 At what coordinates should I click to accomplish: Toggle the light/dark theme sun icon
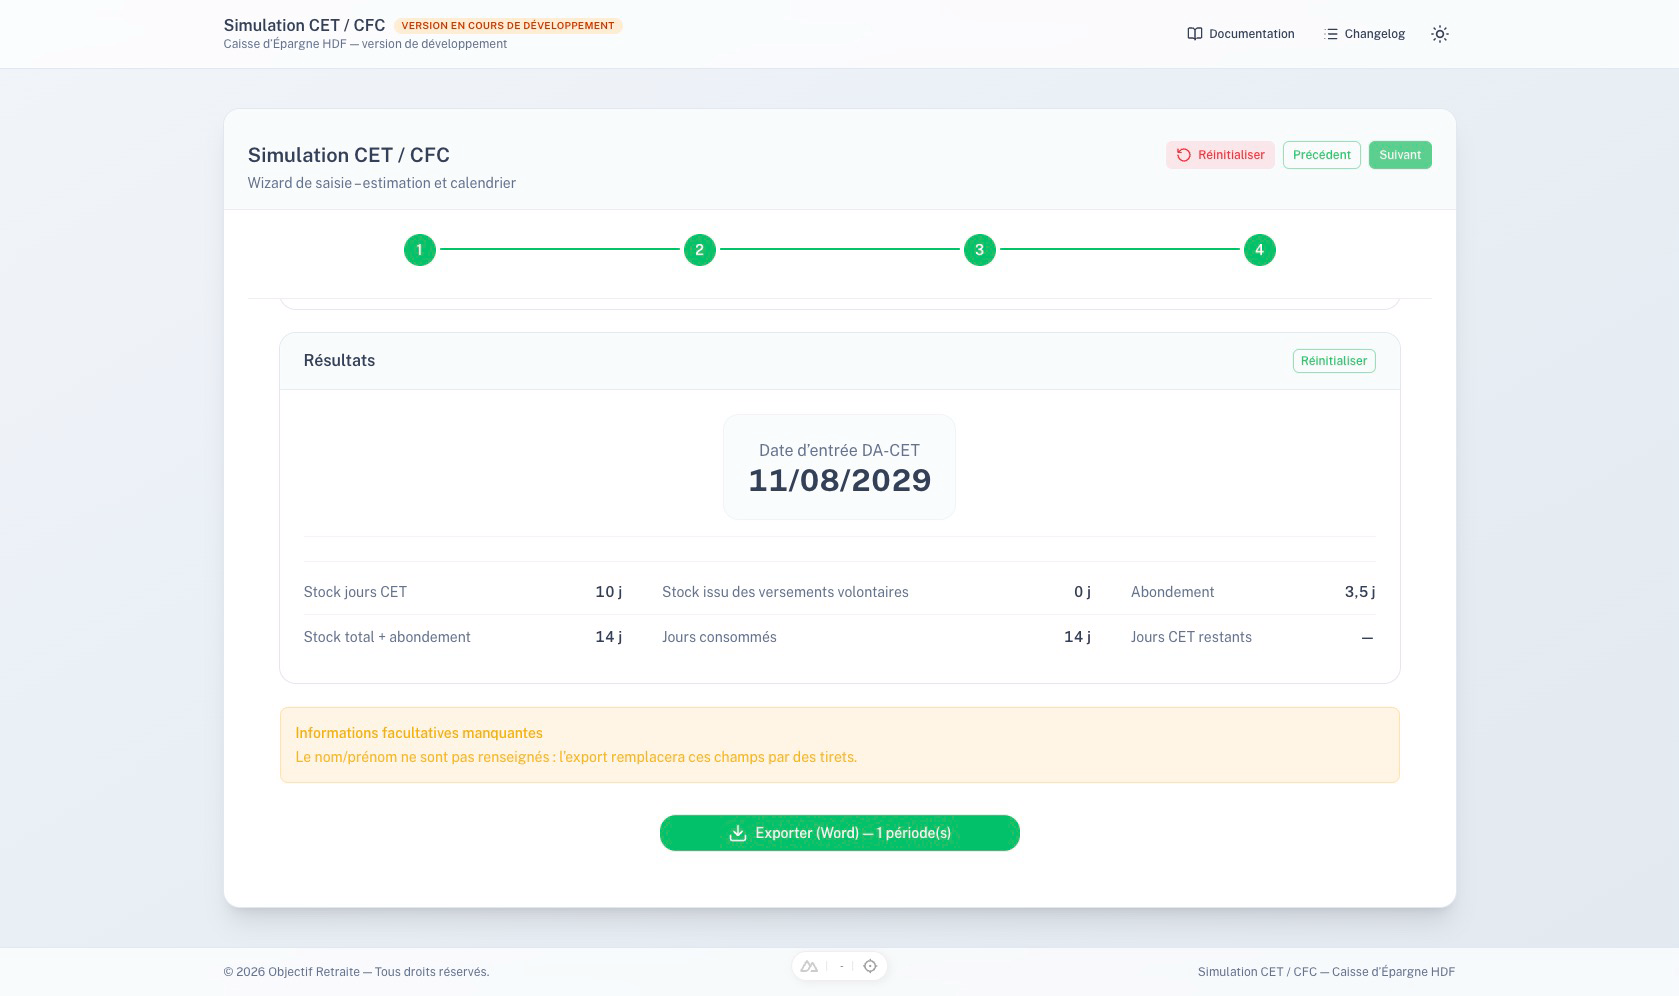(1439, 34)
